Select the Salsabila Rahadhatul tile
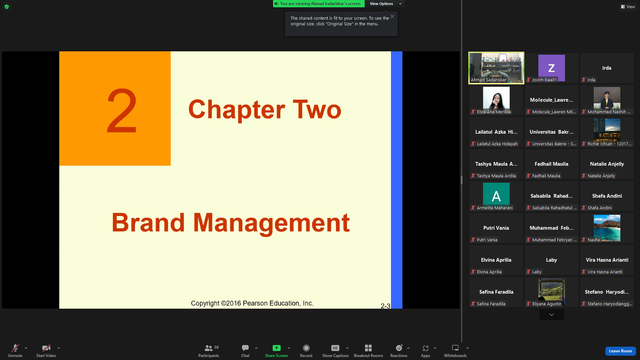 pos(551,196)
